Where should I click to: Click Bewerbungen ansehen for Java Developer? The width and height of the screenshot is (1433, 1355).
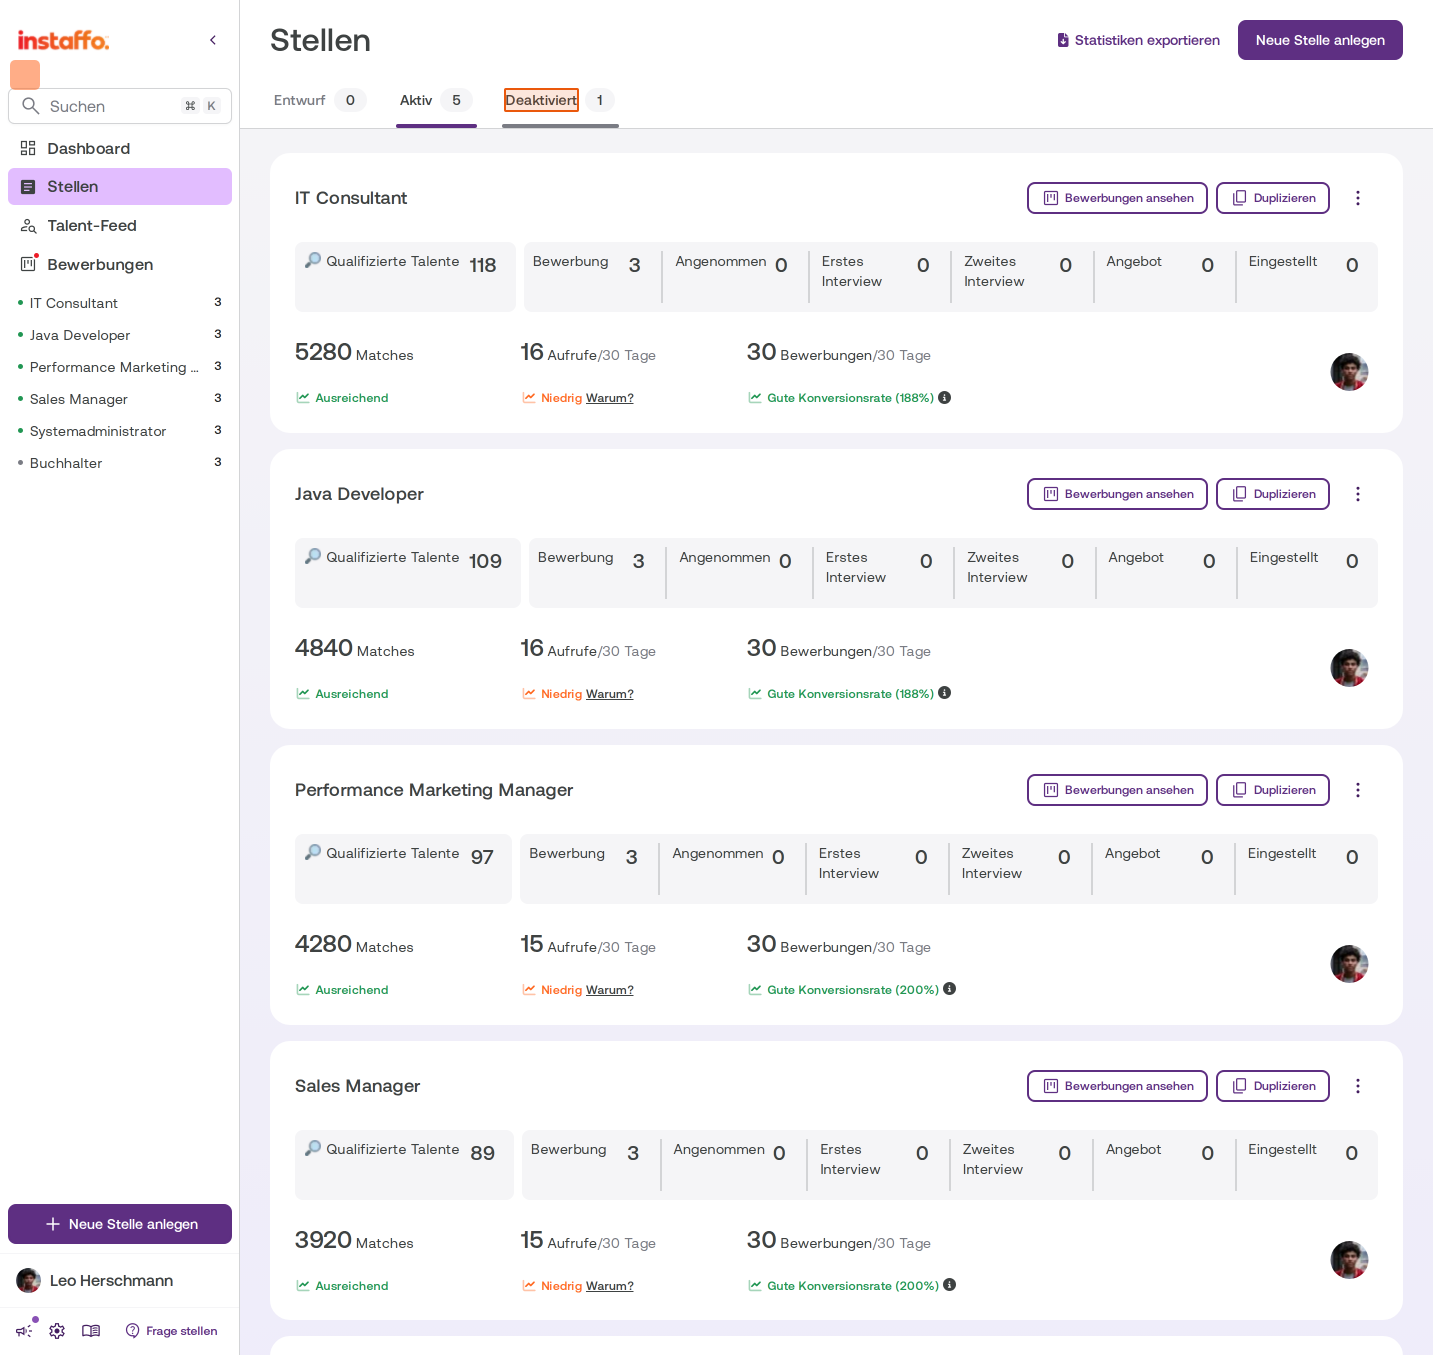(x=1117, y=494)
